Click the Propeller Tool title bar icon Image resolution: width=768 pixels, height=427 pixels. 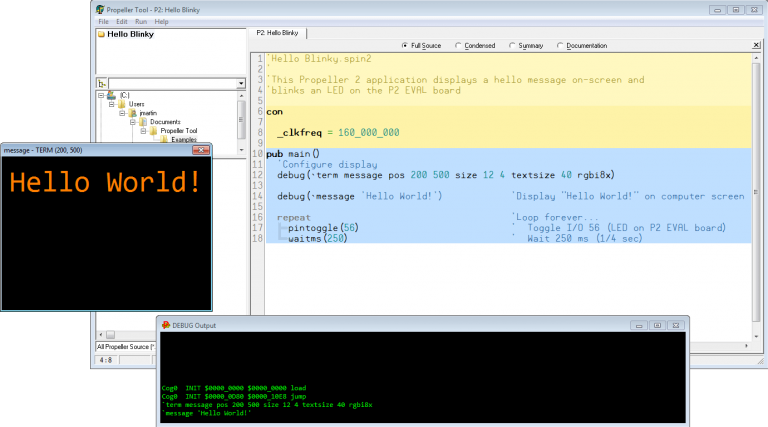click(x=100, y=9)
